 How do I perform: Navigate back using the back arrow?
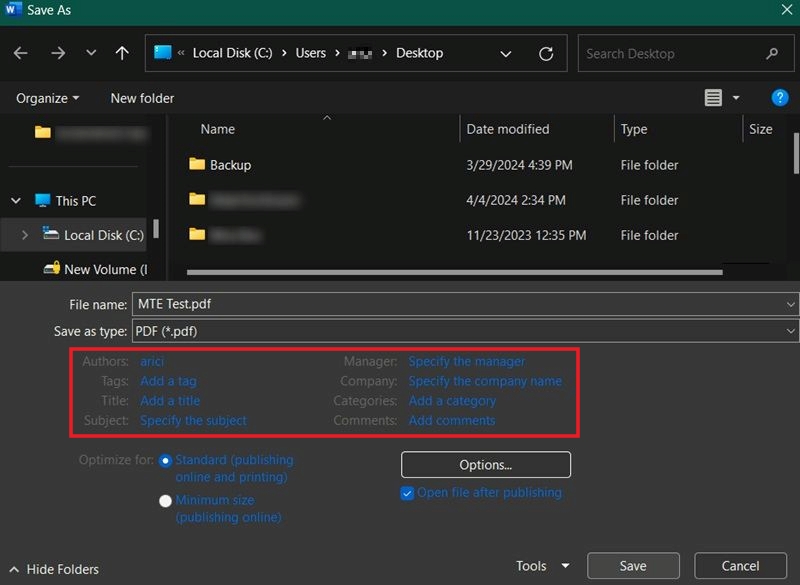[x=21, y=53]
